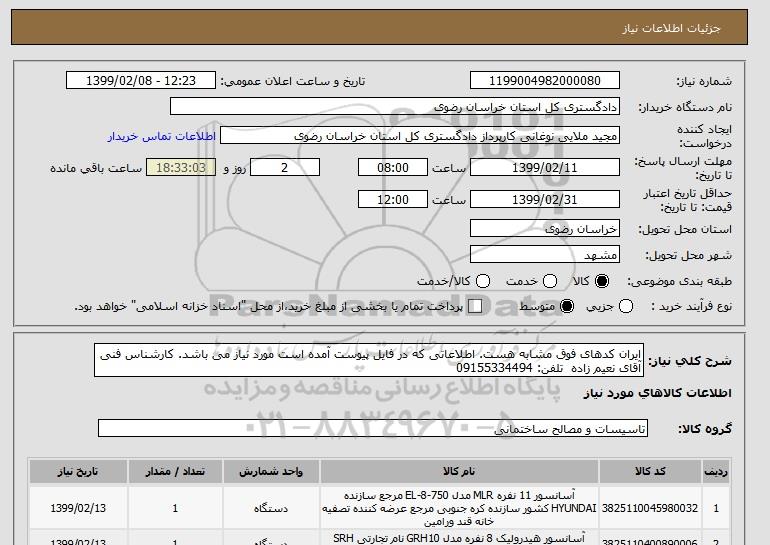Click the دستگاه unit cell in row 1
Screen dimensions: 770x545
tap(271, 508)
